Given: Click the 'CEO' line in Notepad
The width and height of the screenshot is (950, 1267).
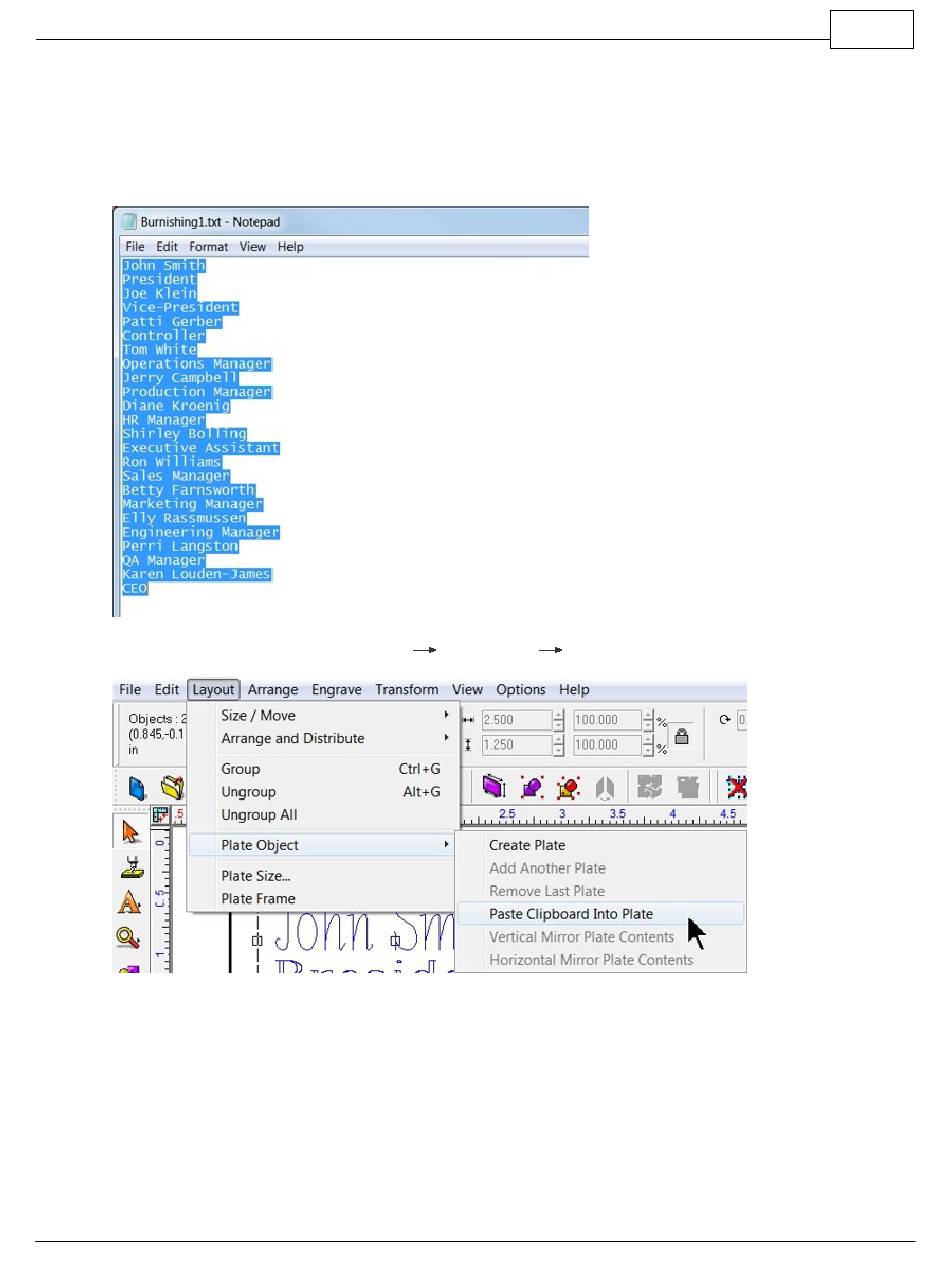Looking at the screenshot, I should coord(135,588).
